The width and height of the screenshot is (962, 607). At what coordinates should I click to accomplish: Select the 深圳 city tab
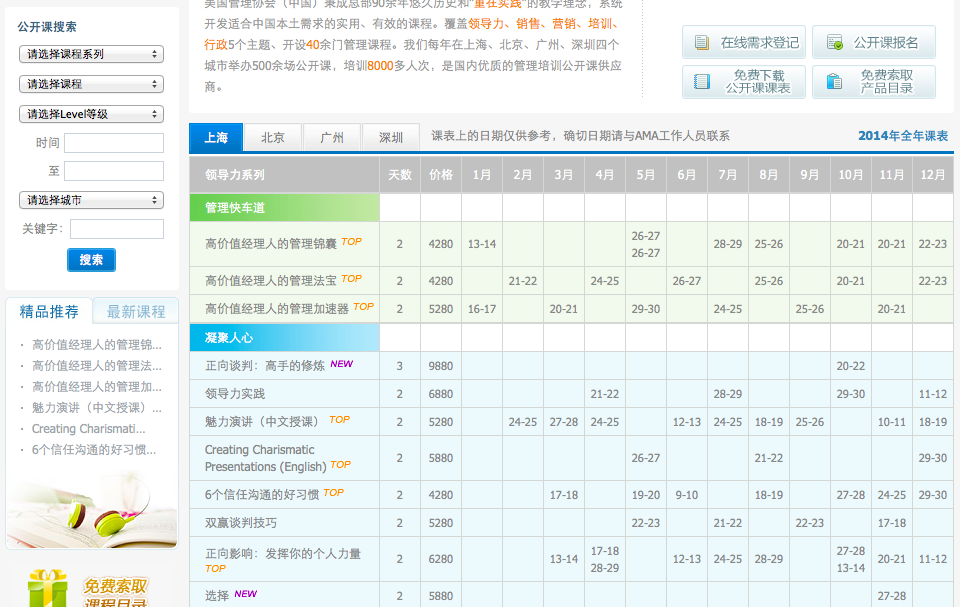(391, 138)
